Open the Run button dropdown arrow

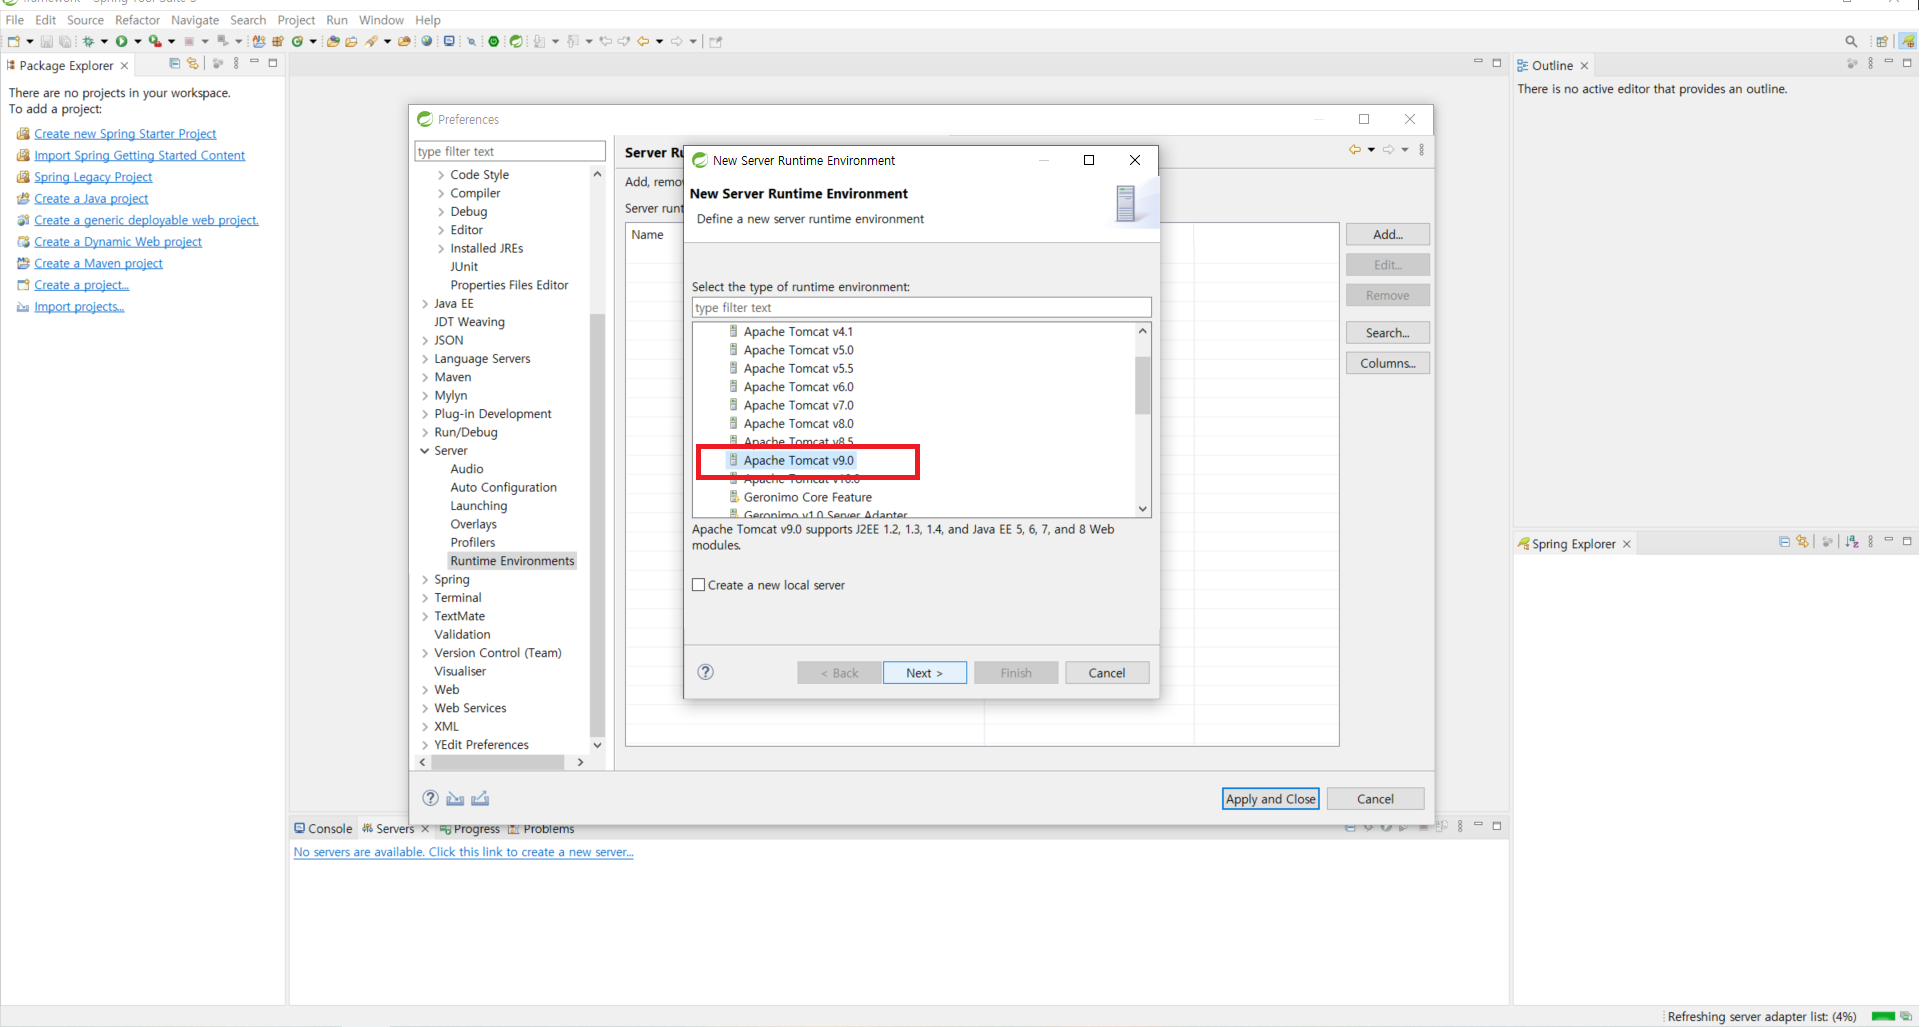click(x=137, y=41)
